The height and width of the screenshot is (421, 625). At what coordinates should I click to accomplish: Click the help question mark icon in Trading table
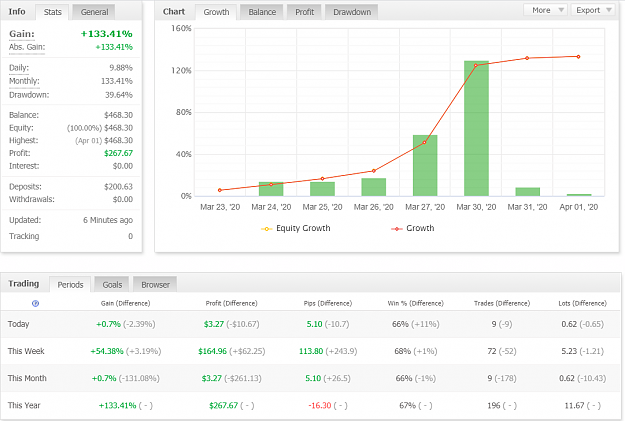pos(35,303)
